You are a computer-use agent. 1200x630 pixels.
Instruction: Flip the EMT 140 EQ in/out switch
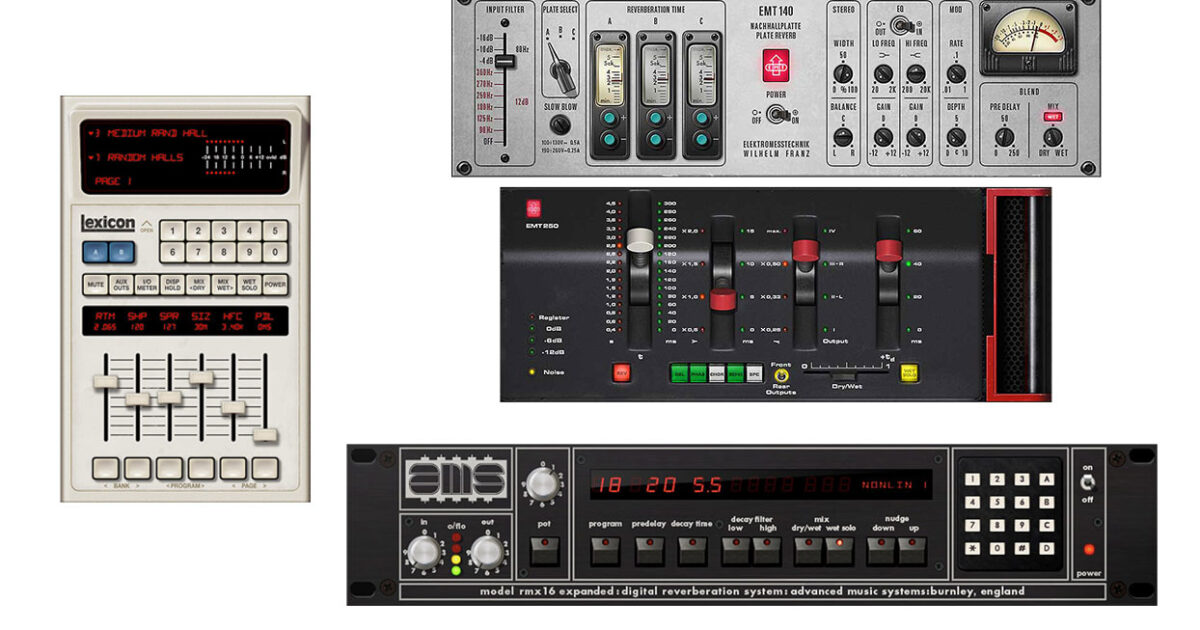coord(898,22)
